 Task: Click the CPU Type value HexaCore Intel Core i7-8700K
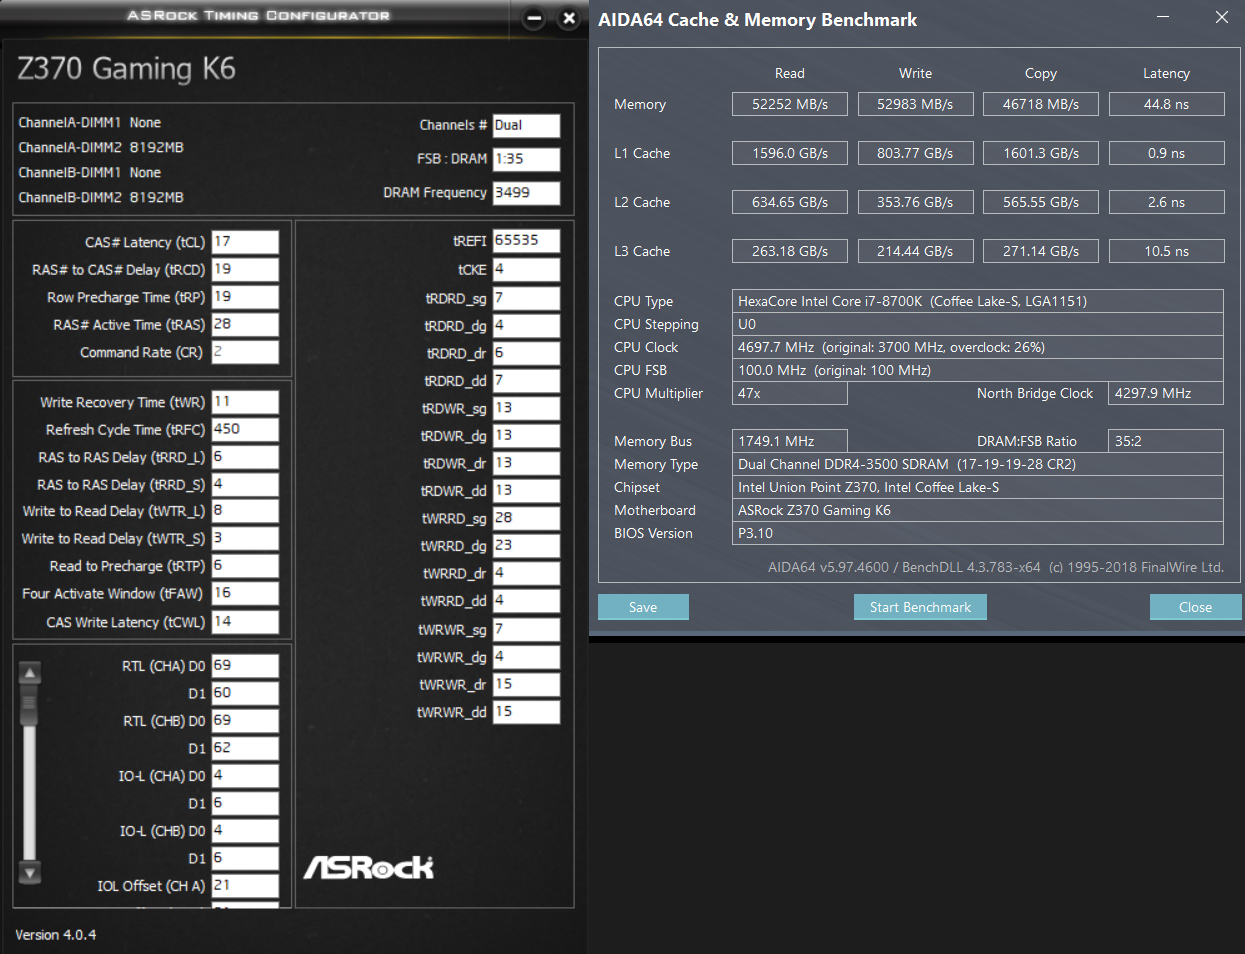click(978, 301)
